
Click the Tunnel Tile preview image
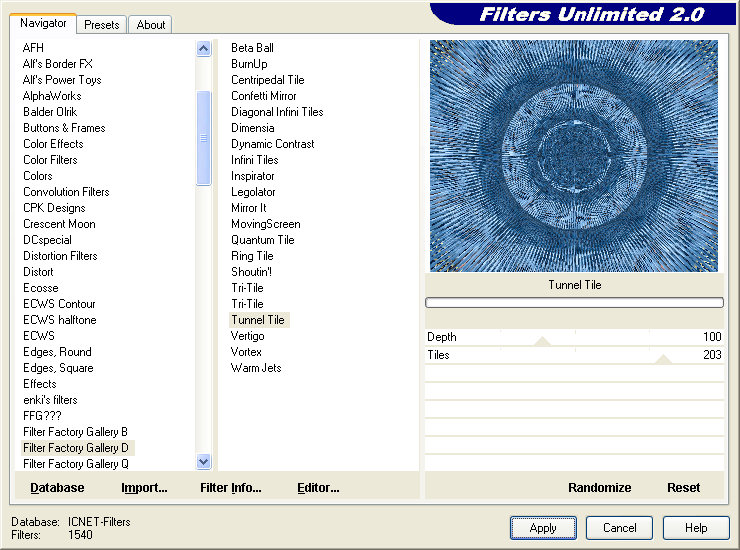[574, 156]
